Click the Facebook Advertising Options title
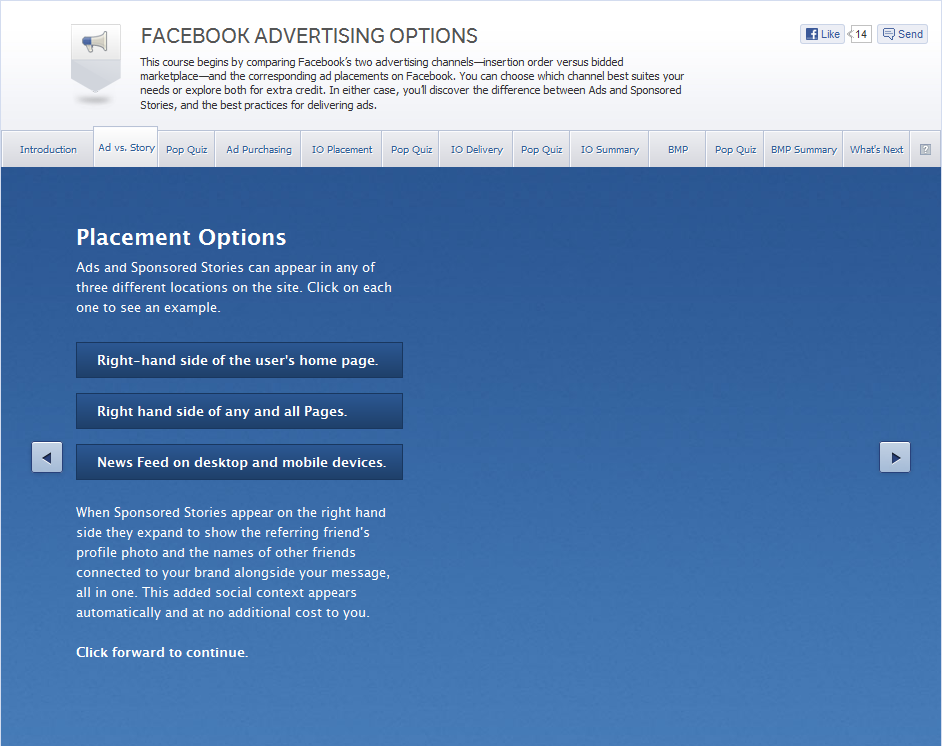 309,36
